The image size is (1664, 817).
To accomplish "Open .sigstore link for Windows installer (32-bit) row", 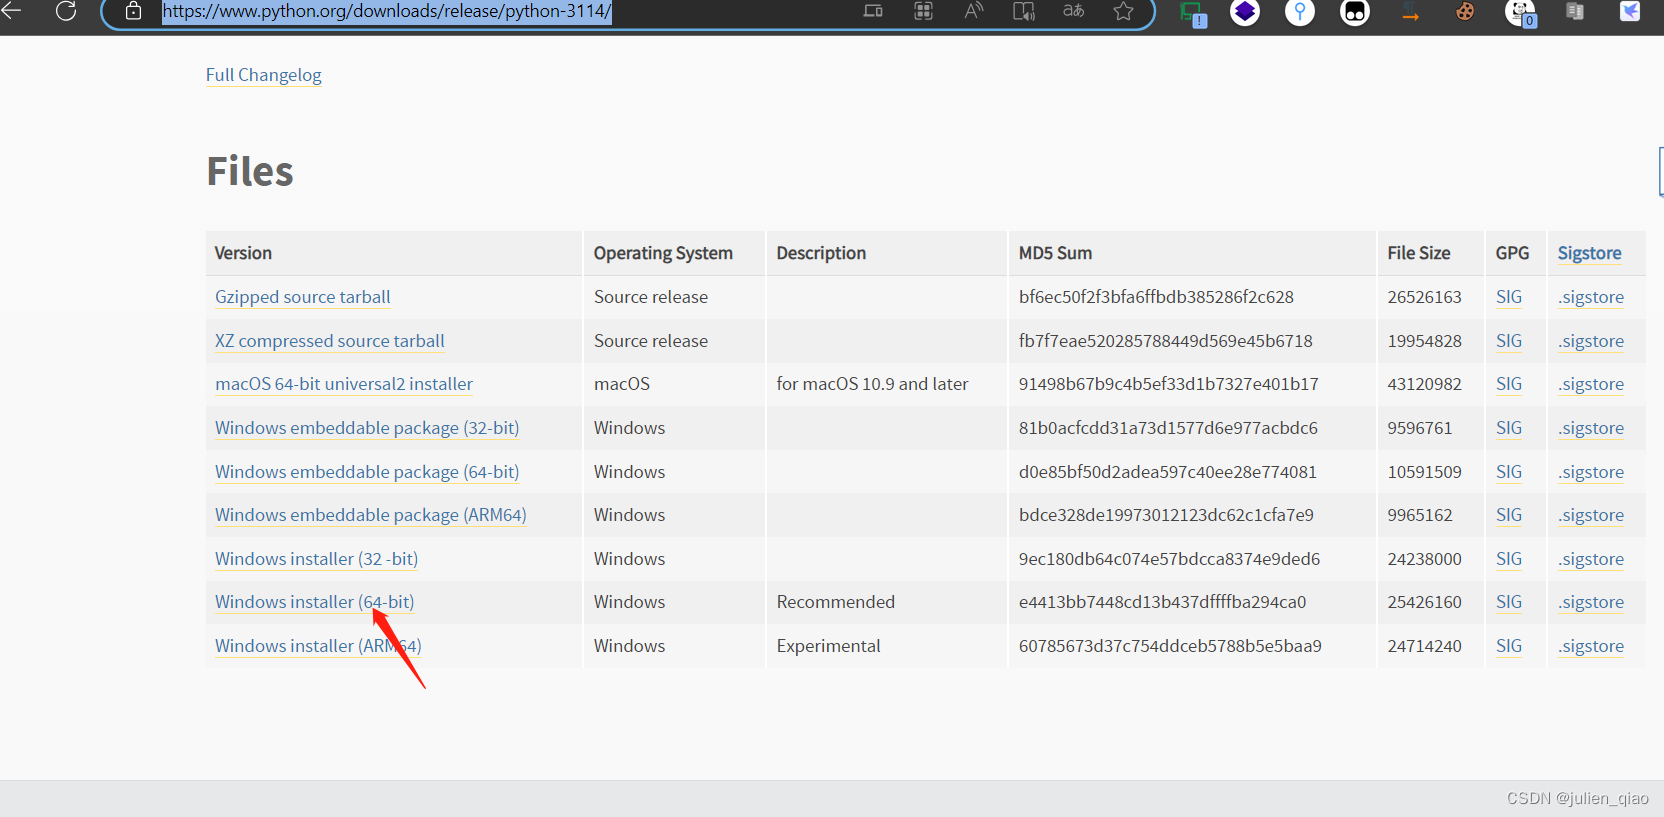I will click(1591, 559).
